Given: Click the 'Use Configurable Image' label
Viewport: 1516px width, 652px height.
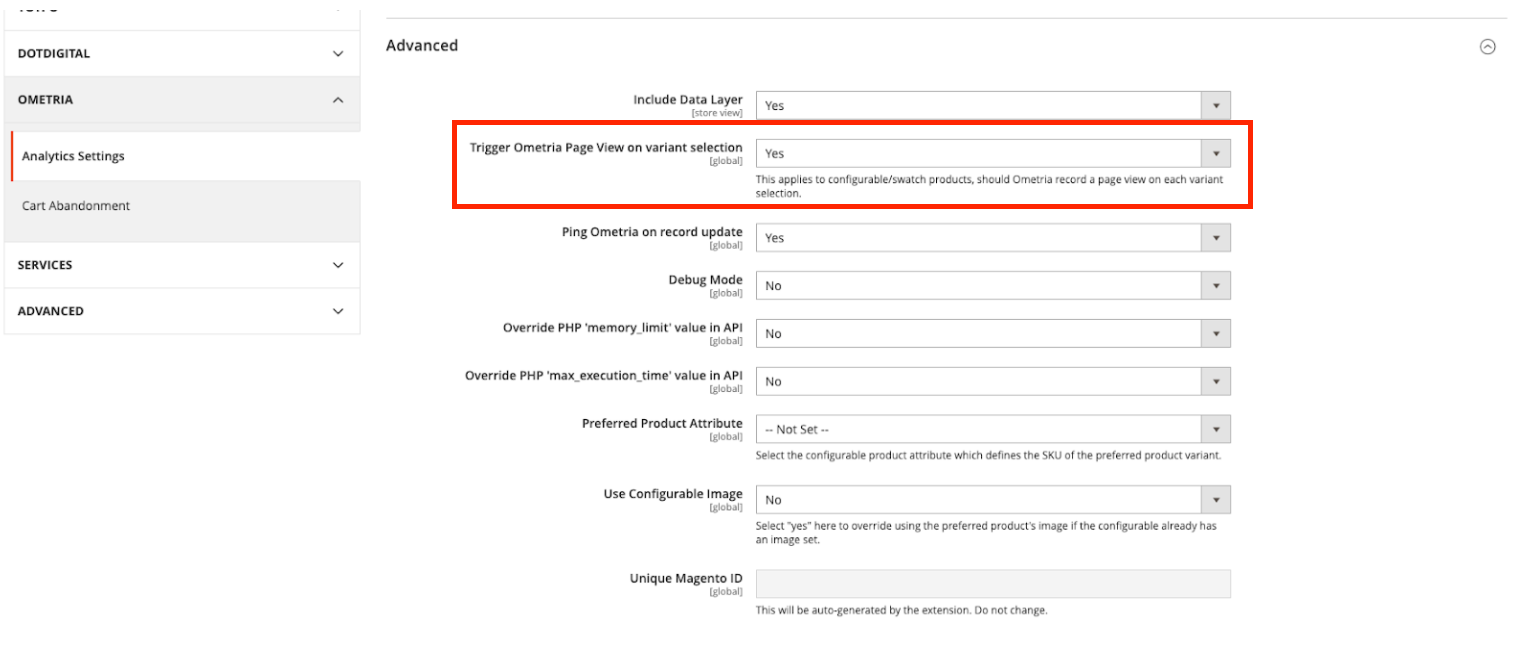Looking at the screenshot, I should pyautogui.click(x=673, y=493).
